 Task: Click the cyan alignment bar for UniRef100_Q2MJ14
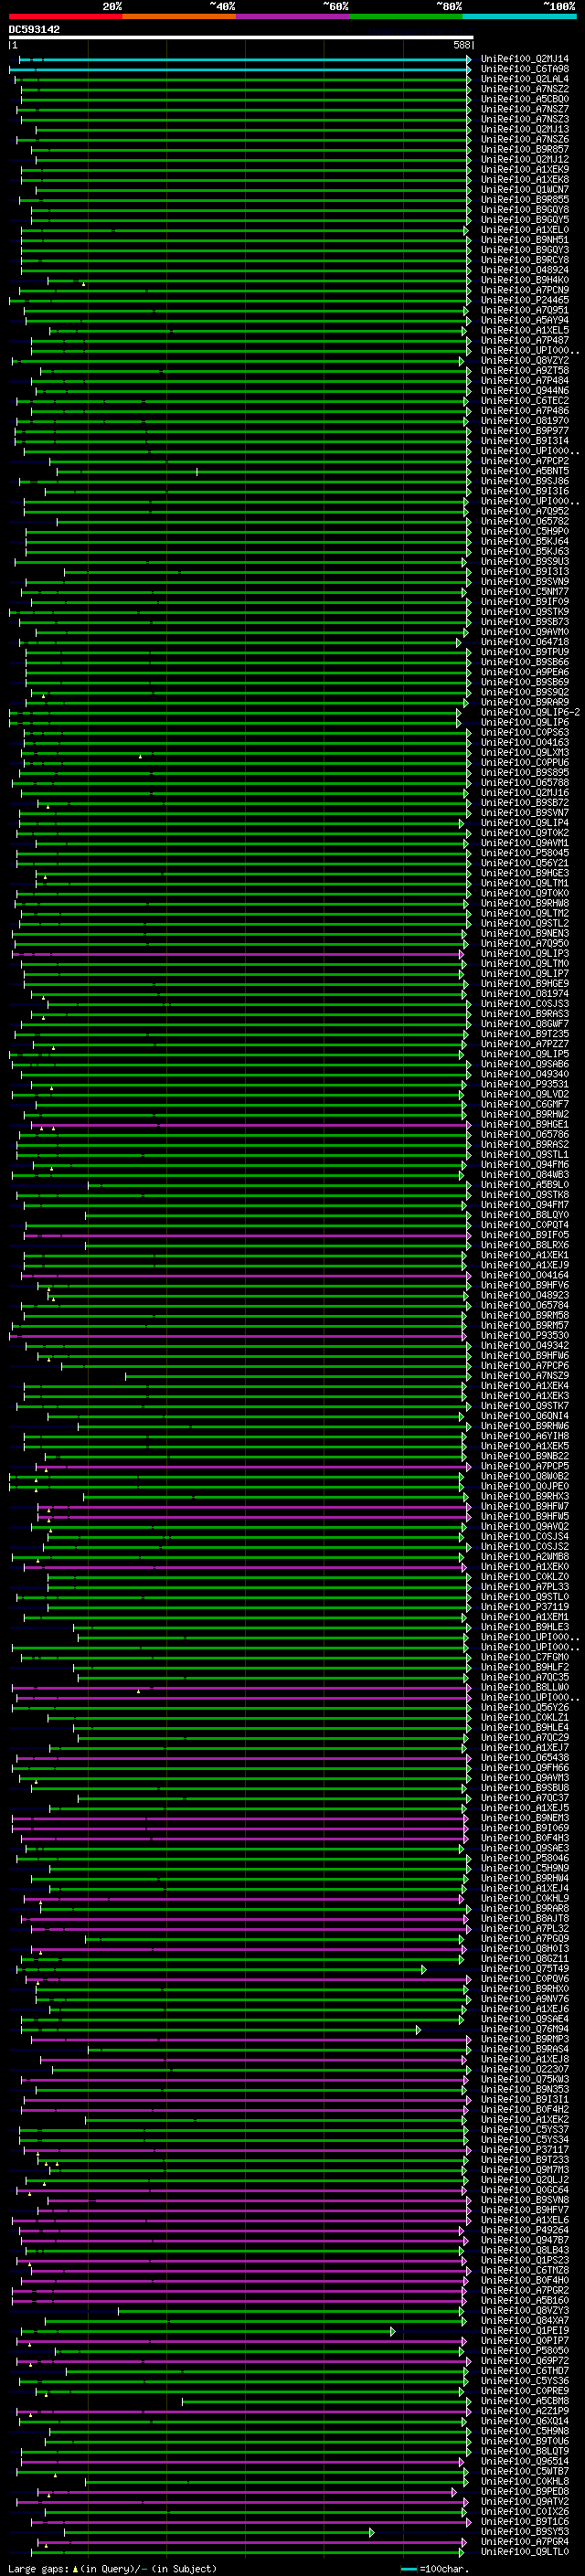click(244, 60)
